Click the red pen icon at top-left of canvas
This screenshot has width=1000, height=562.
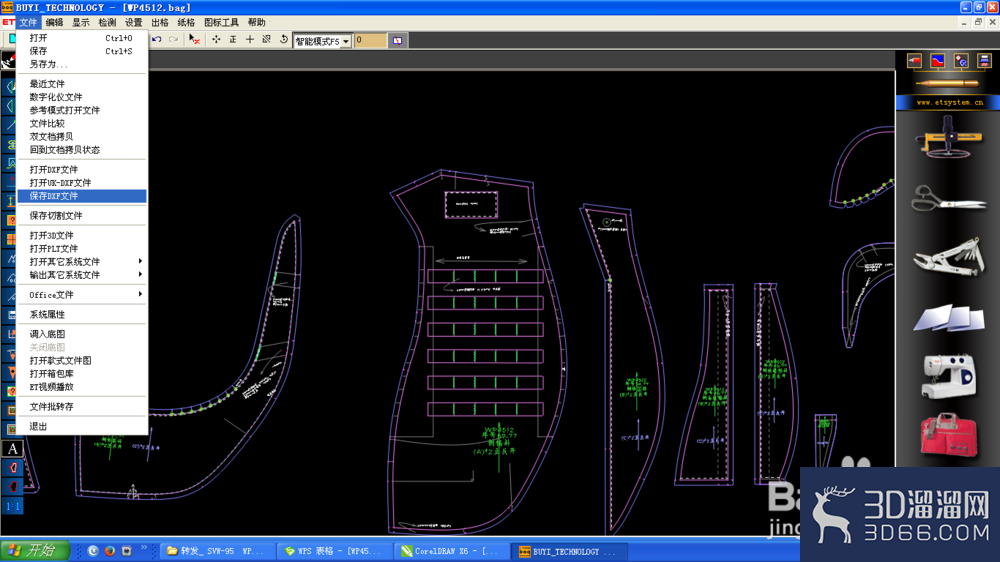point(8,61)
